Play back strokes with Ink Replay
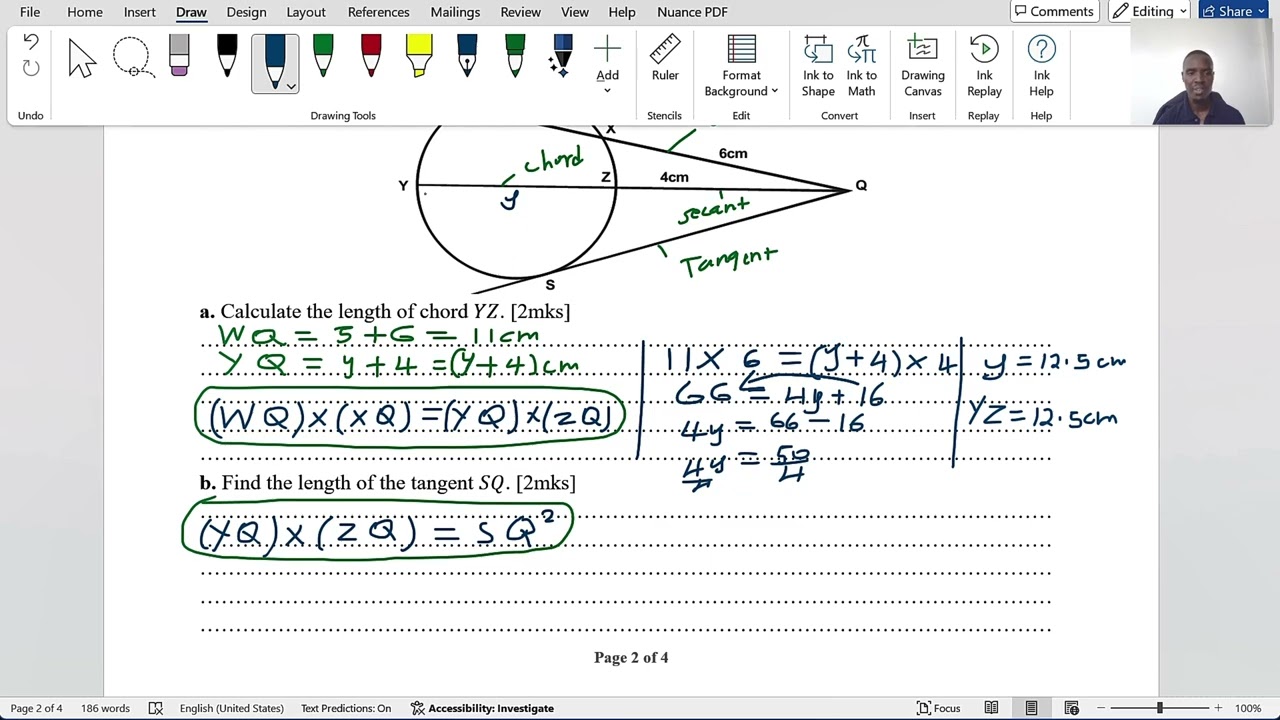Image resolution: width=1280 pixels, height=720 pixels. [984, 66]
